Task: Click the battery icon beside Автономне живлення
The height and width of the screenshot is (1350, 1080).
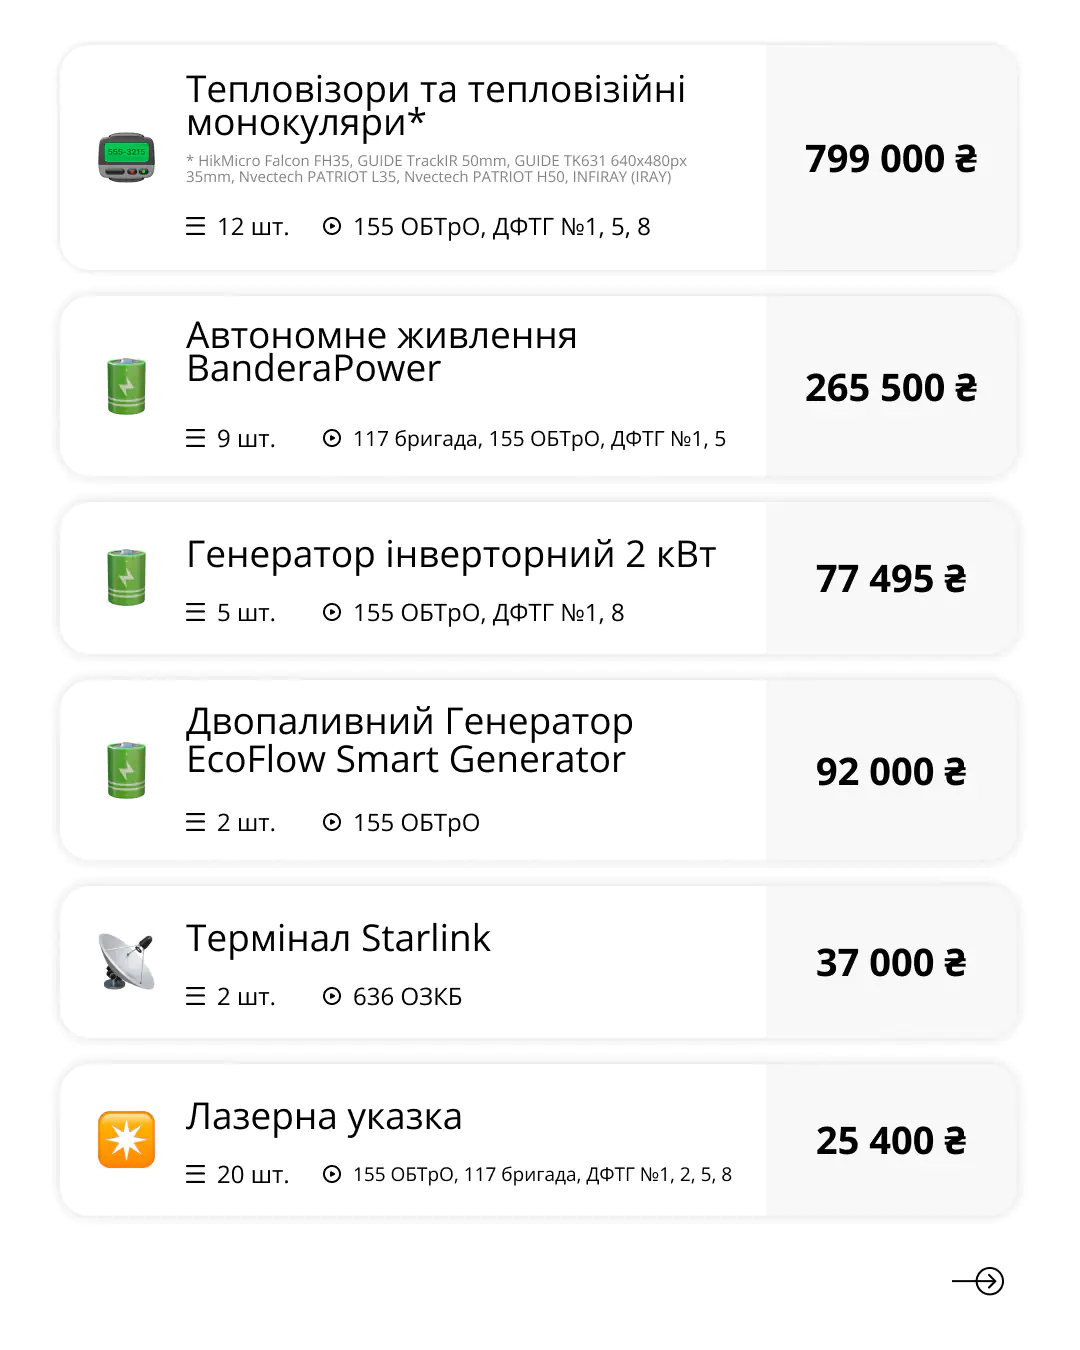Action: coord(126,386)
